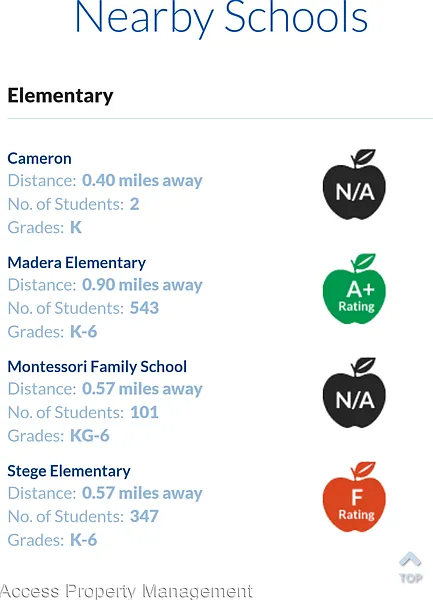
Task: Open the Madera Elementary link
Action: [x=77, y=262]
